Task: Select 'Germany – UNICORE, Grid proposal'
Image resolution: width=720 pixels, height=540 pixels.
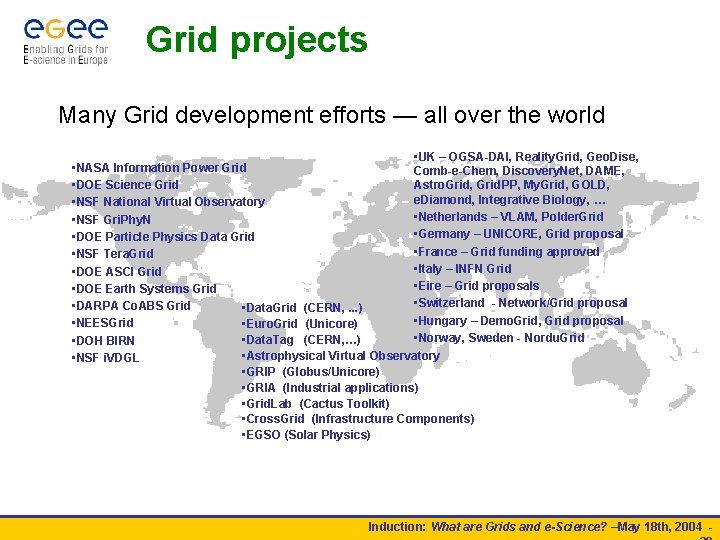Action: (x=518, y=234)
